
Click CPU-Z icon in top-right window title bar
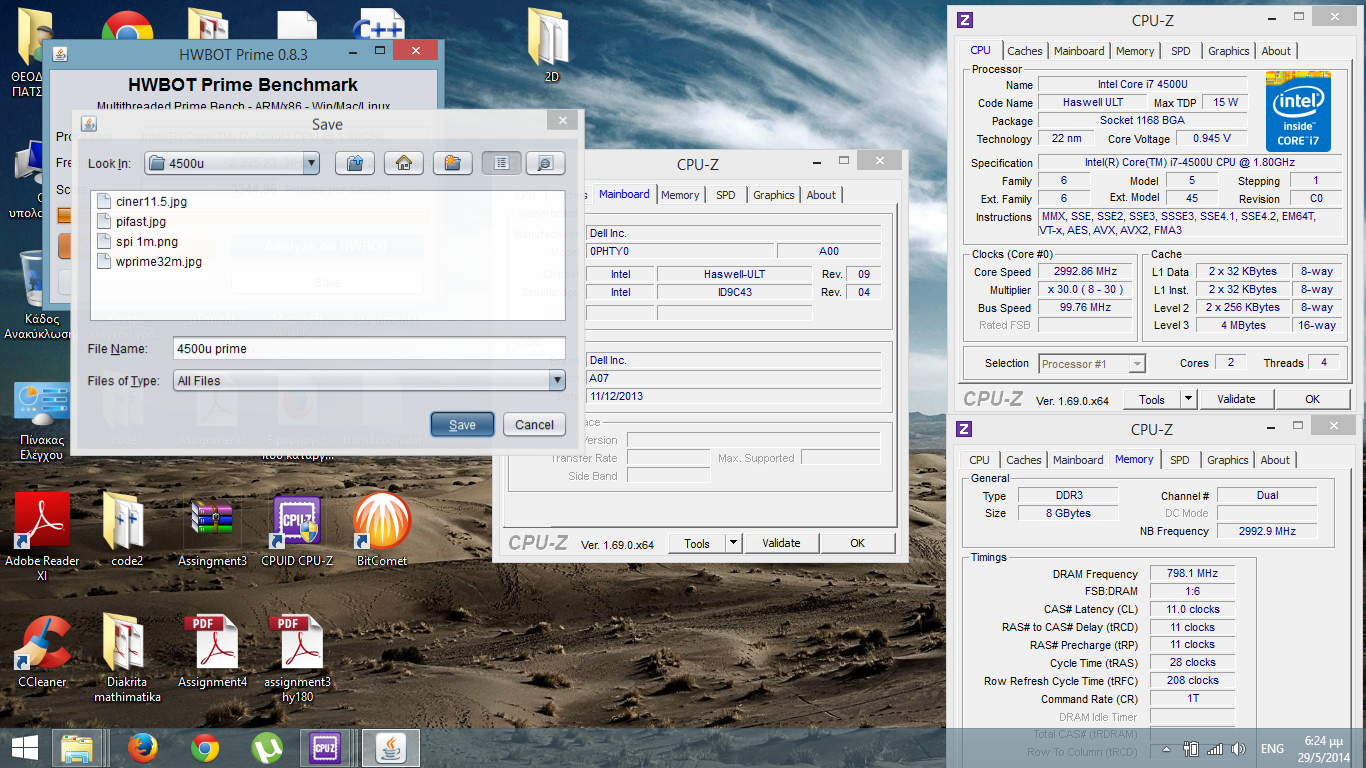965,20
